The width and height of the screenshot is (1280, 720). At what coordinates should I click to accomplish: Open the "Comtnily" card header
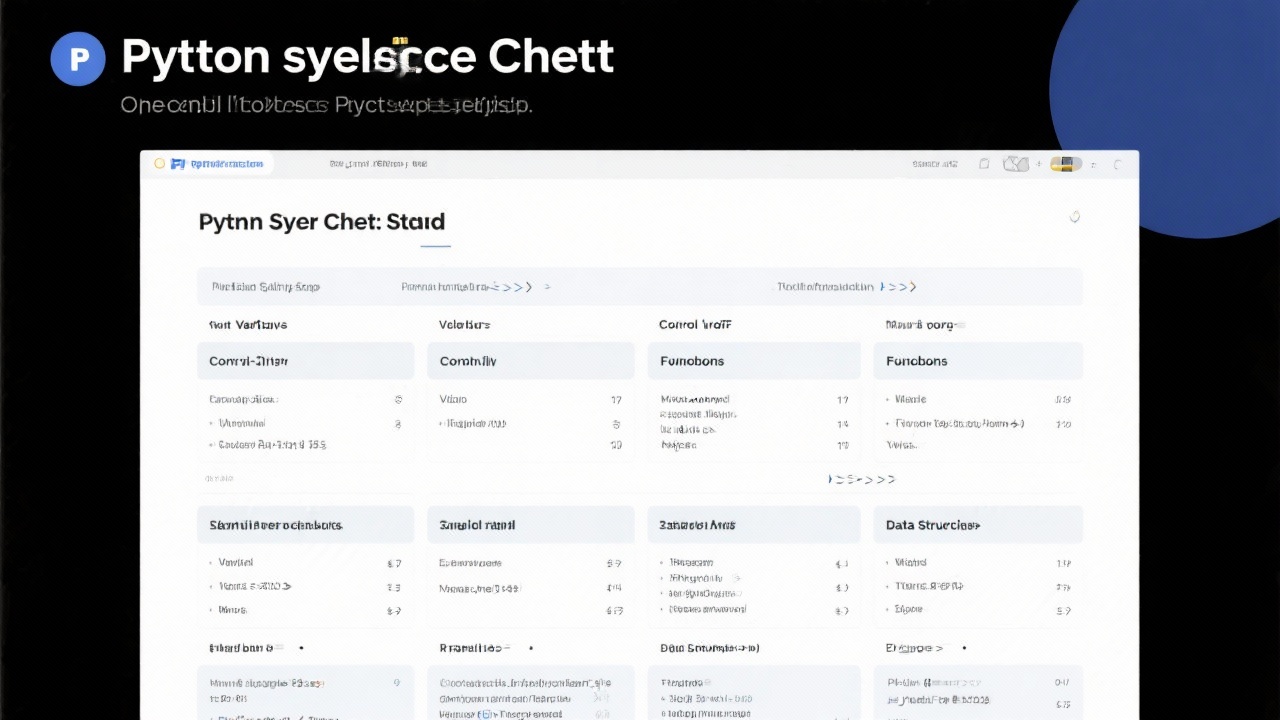531,361
